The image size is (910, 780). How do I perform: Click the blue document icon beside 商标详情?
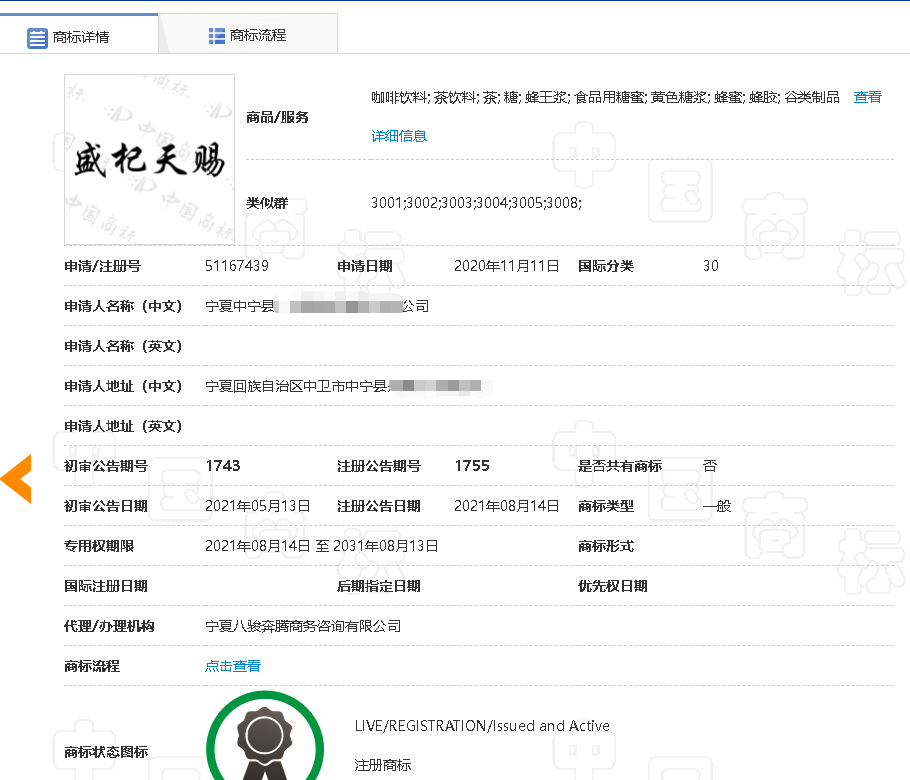37,38
